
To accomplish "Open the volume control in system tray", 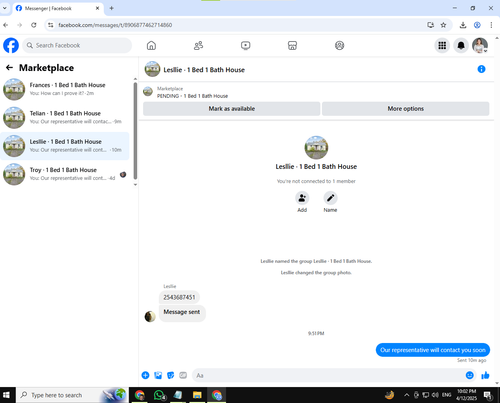I will (x=435, y=395).
